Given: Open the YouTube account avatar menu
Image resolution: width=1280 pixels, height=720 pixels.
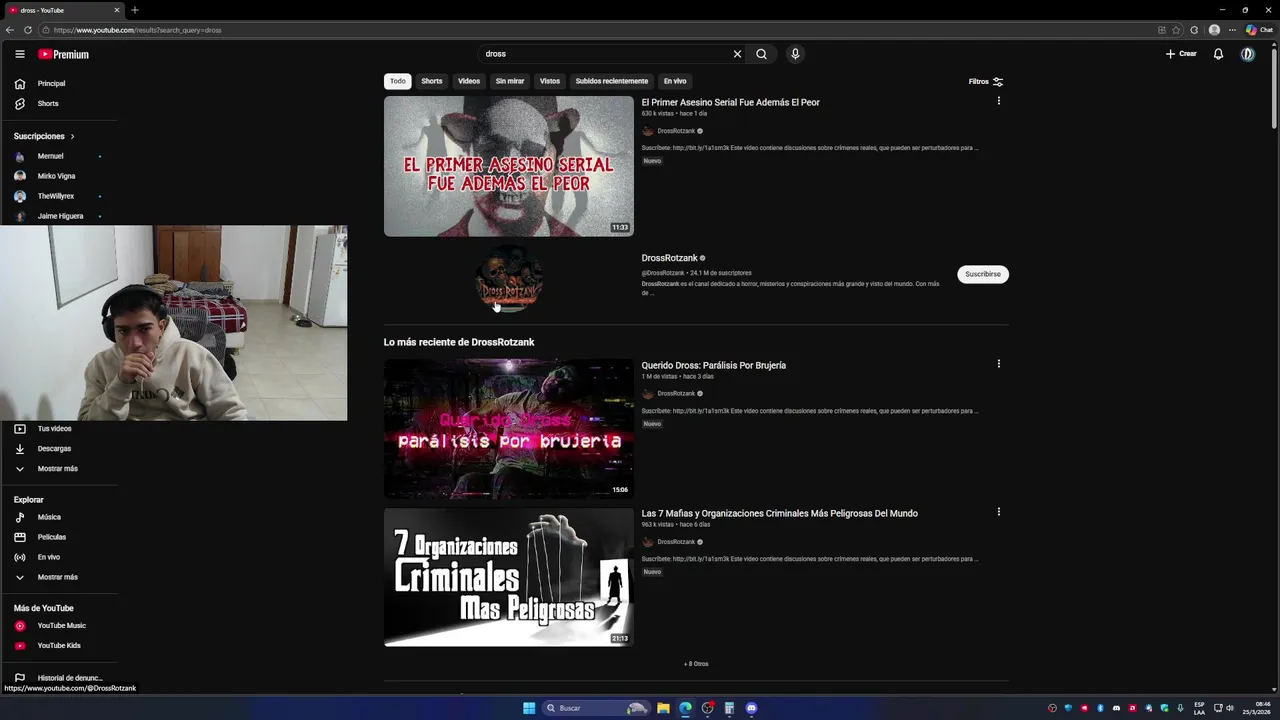Looking at the screenshot, I should point(1247,54).
